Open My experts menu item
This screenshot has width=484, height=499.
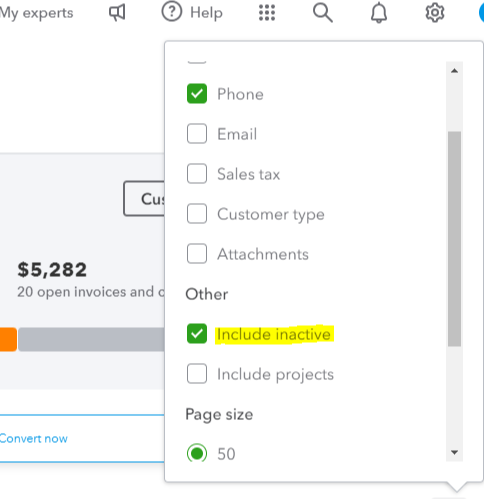tap(36, 13)
